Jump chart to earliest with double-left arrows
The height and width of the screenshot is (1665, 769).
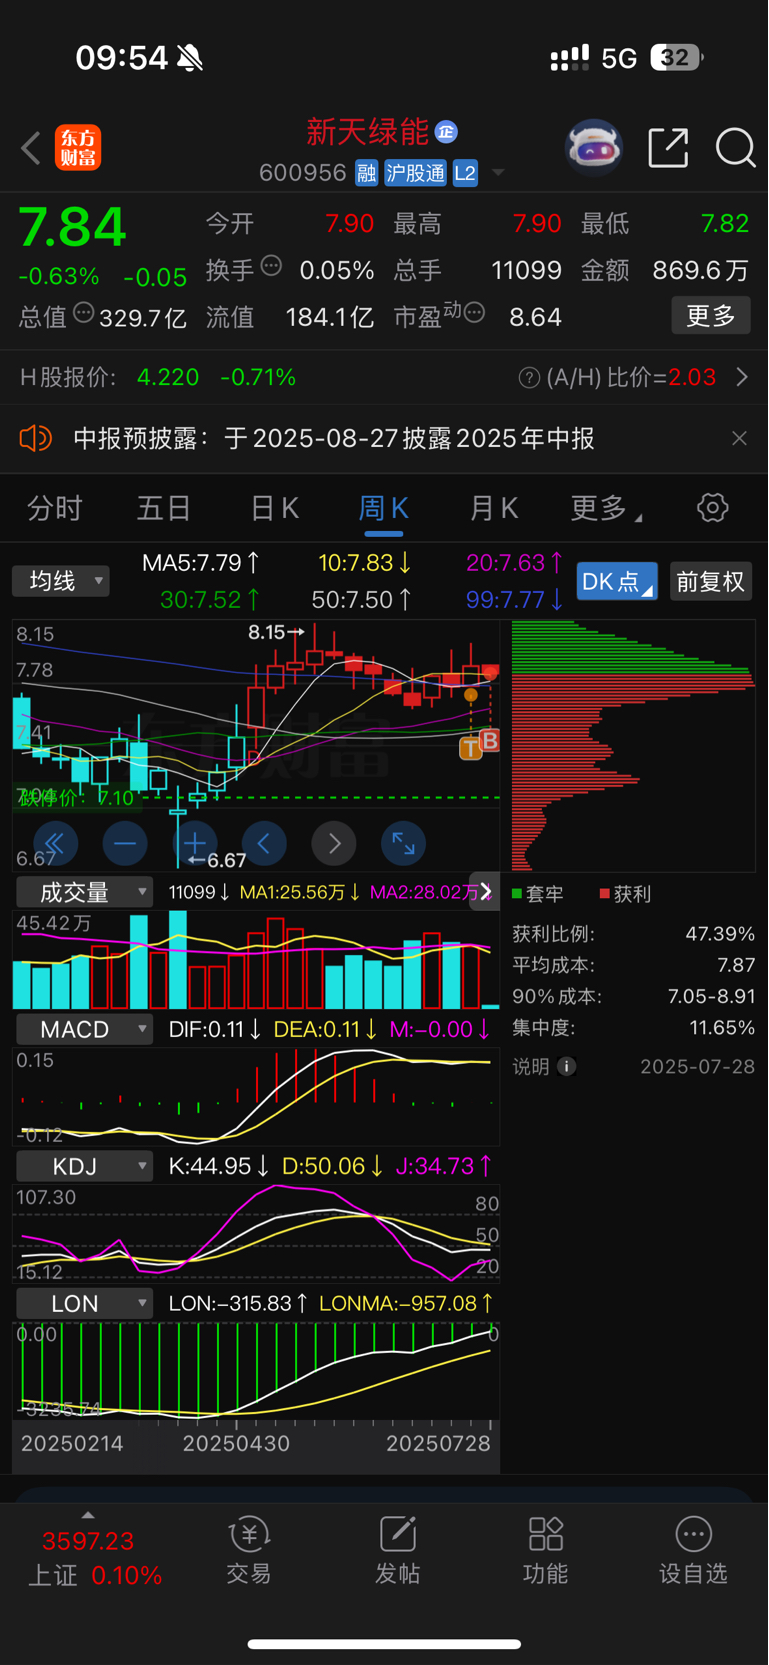(56, 844)
